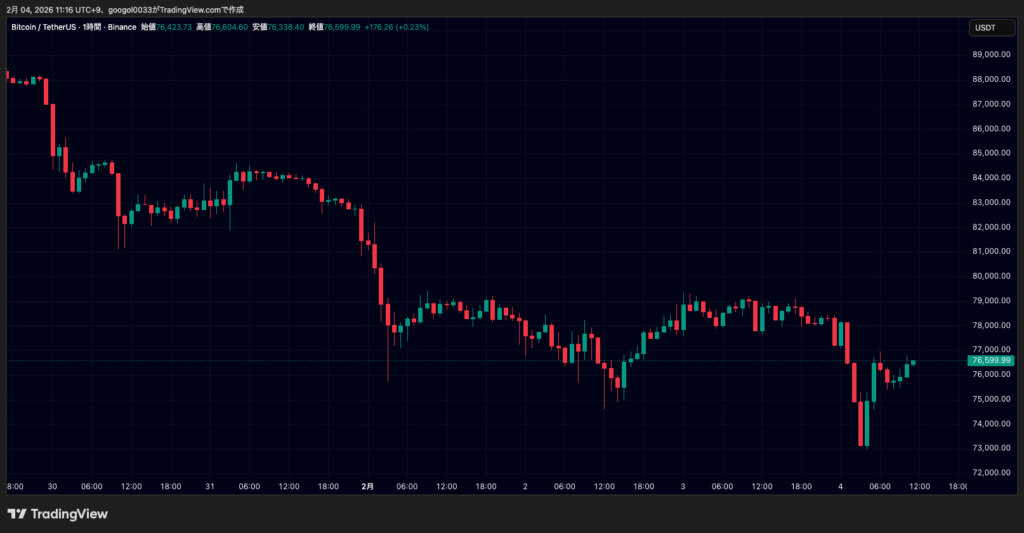Click the 31 date marker on time axis
Image resolution: width=1024 pixels, height=533 pixels.
click(210, 486)
